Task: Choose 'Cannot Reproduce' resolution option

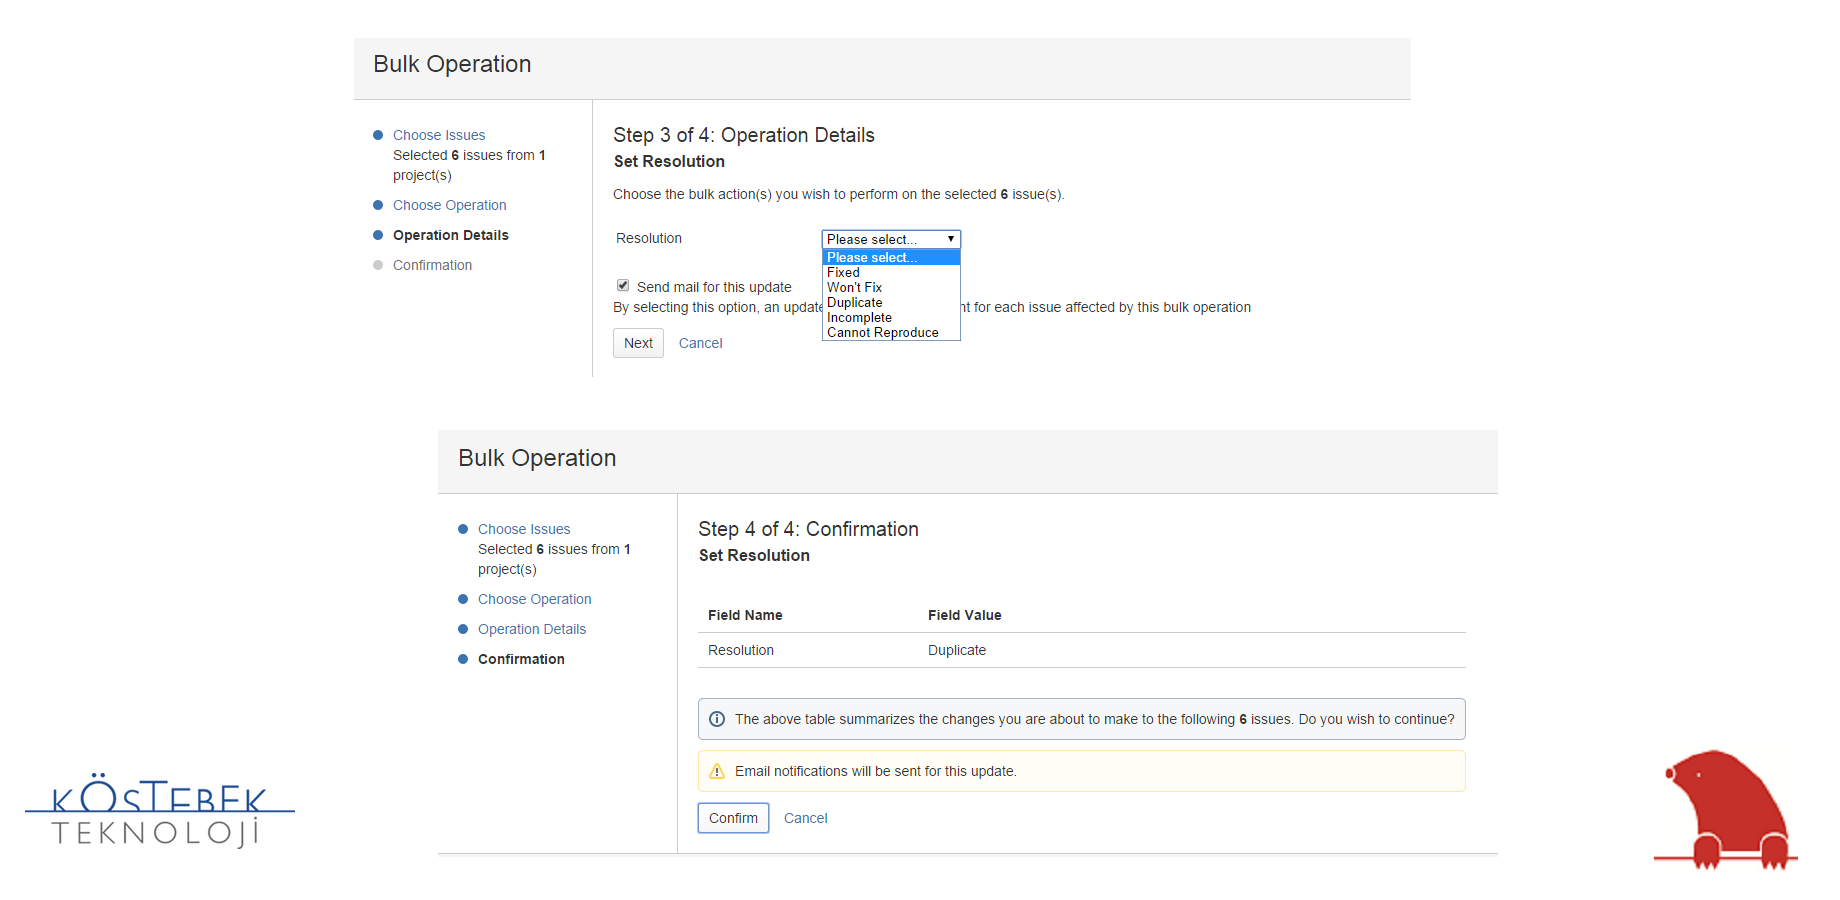Action: pos(891,332)
